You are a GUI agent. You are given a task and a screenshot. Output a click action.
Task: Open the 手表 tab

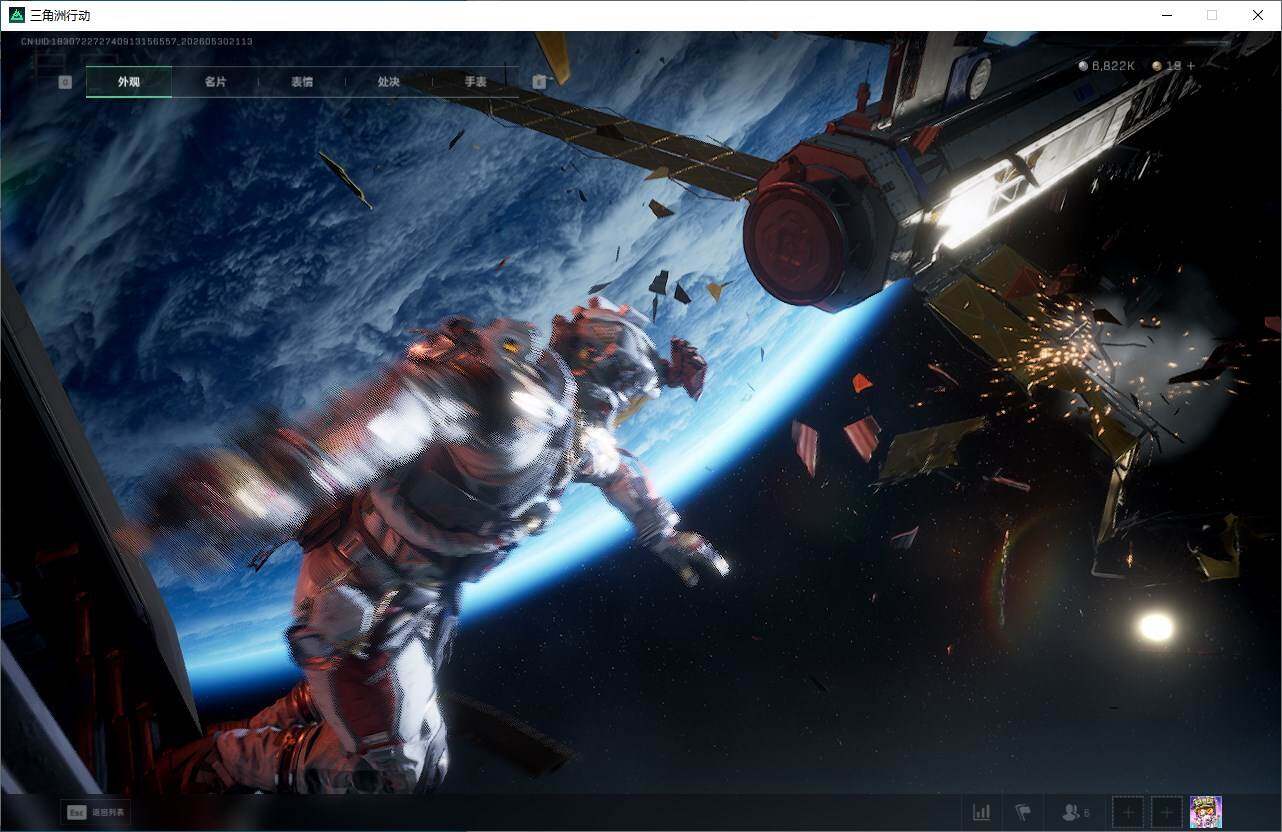[x=475, y=82]
